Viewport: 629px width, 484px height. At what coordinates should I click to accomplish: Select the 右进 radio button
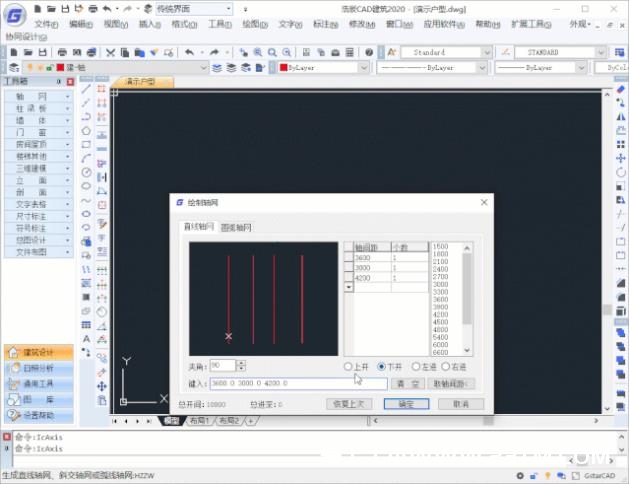pos(446,367)
